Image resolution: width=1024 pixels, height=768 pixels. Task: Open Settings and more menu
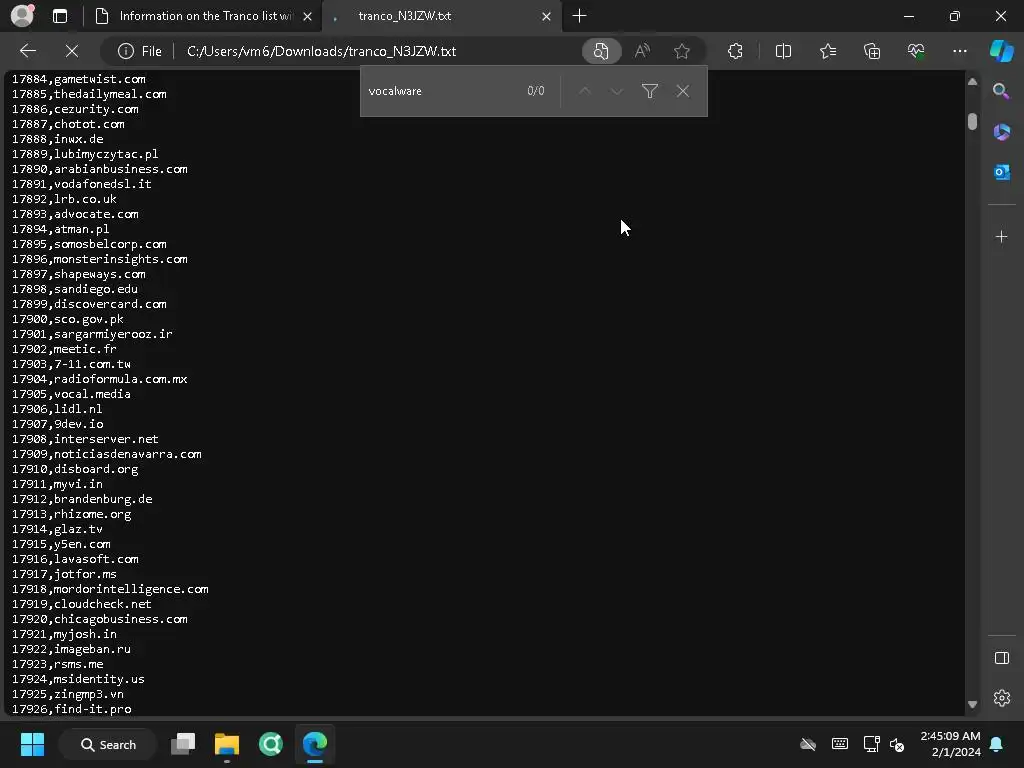(959, 51)
